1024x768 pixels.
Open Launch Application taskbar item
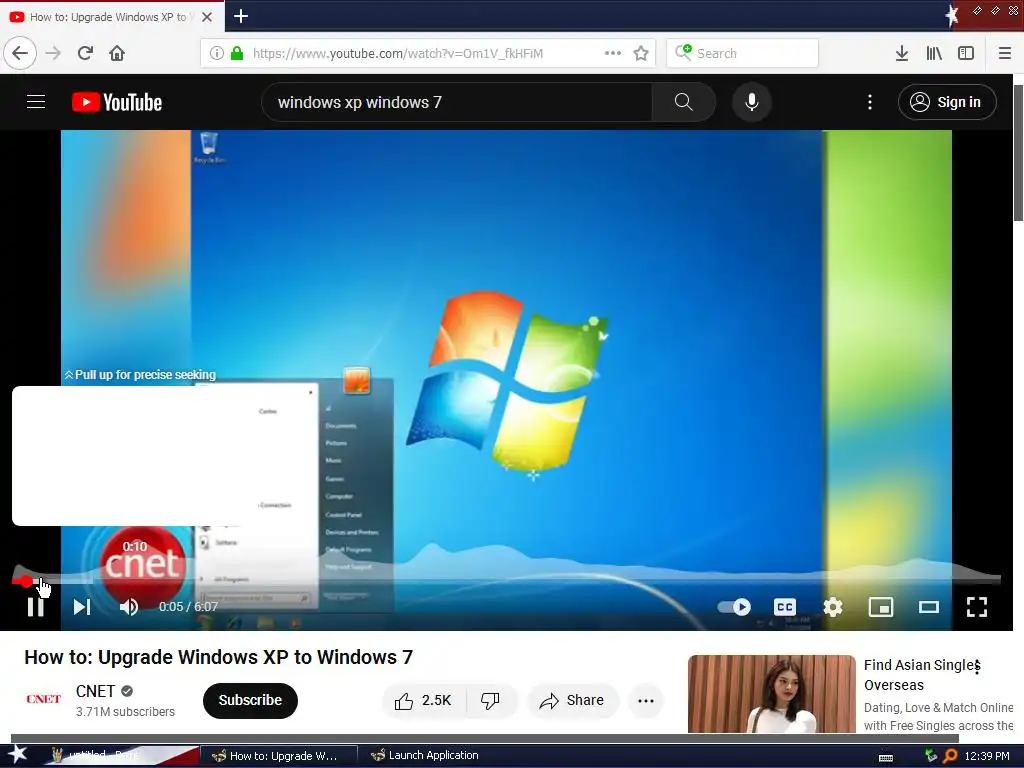(x=428, y=756)
